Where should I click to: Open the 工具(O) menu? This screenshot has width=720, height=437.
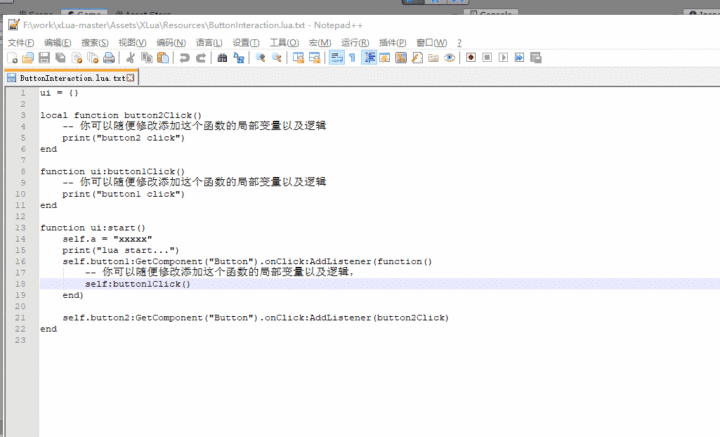point(284,43)
